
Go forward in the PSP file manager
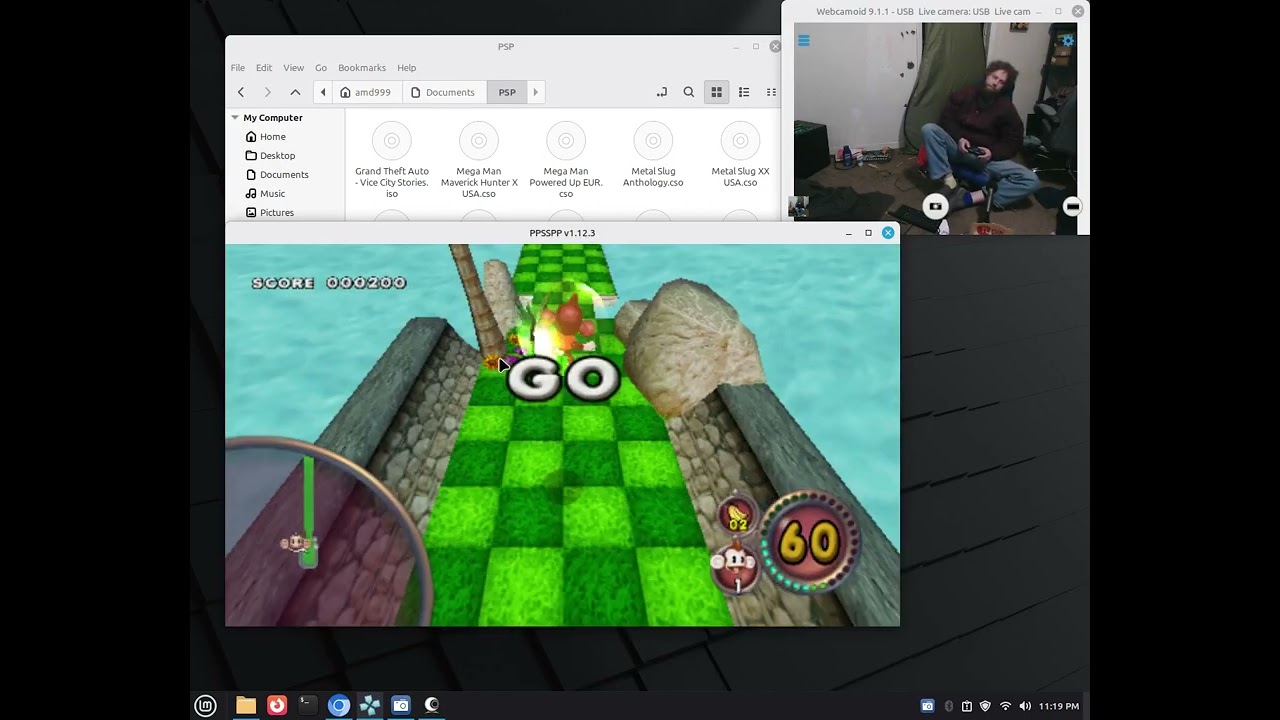pos(267,92)
